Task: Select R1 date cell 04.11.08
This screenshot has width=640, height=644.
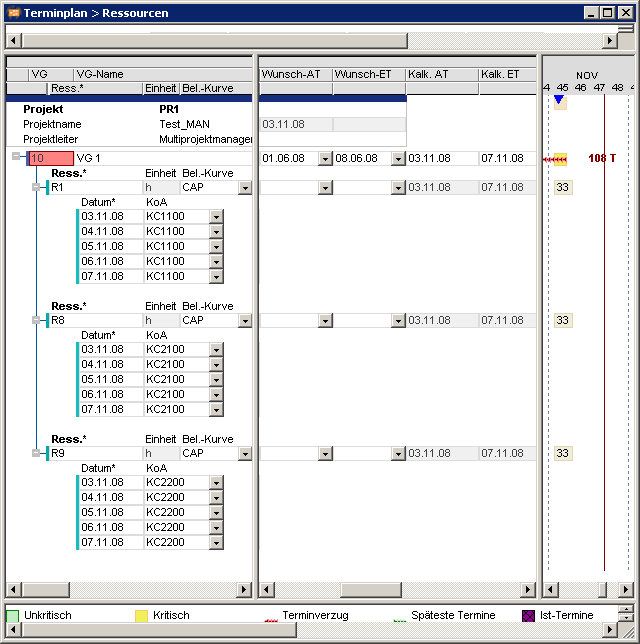Action: (111, 231)
